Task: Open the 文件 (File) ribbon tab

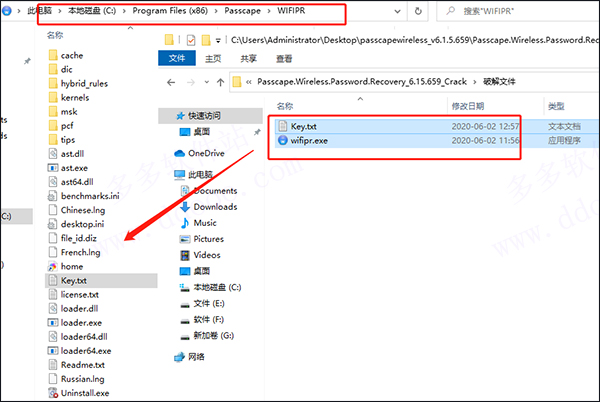Action: [x=177, y=58]
